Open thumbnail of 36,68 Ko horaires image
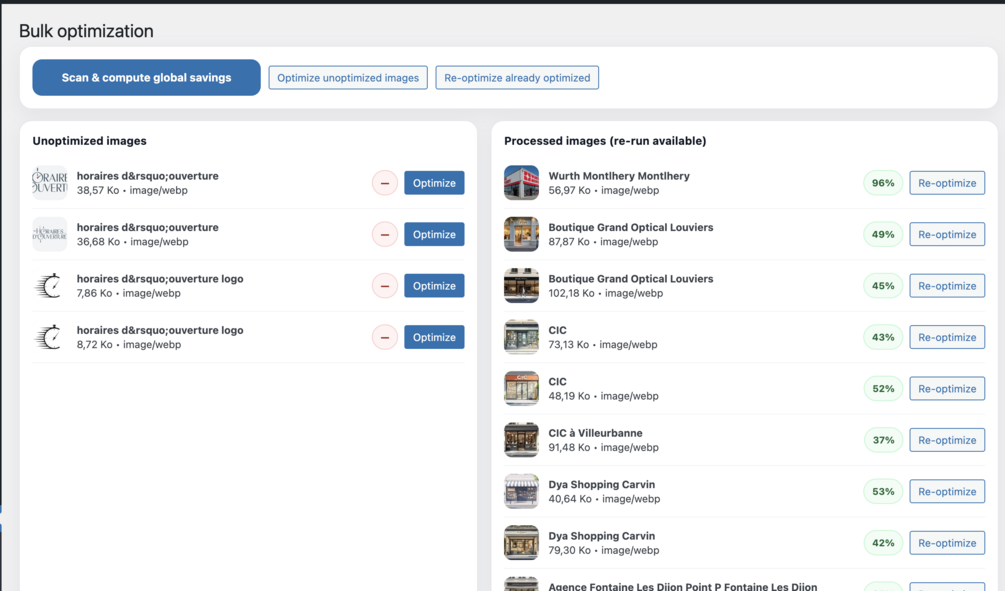1005x591 pixels. pyautogui.click(x=50, y=234)
